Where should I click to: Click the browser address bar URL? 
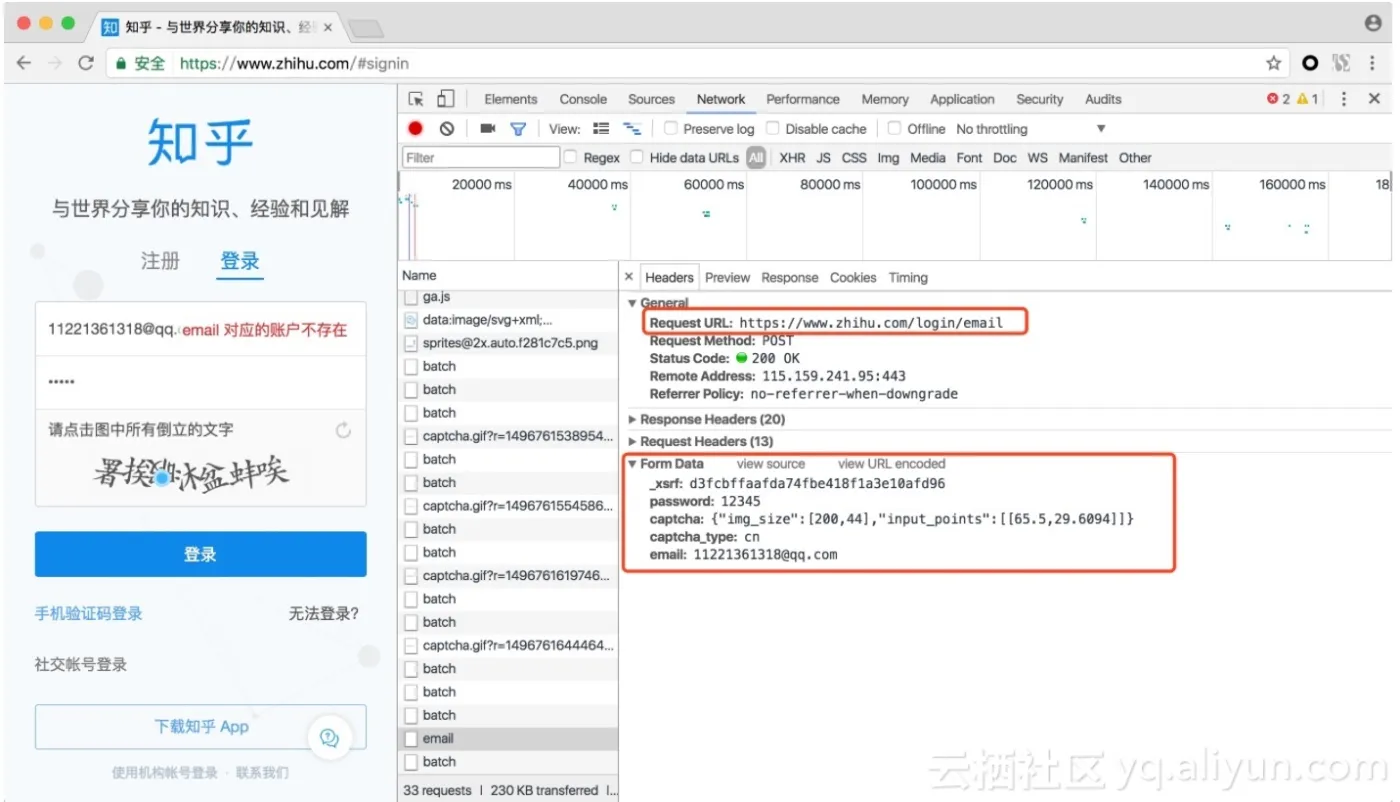(x=295, y=63)
